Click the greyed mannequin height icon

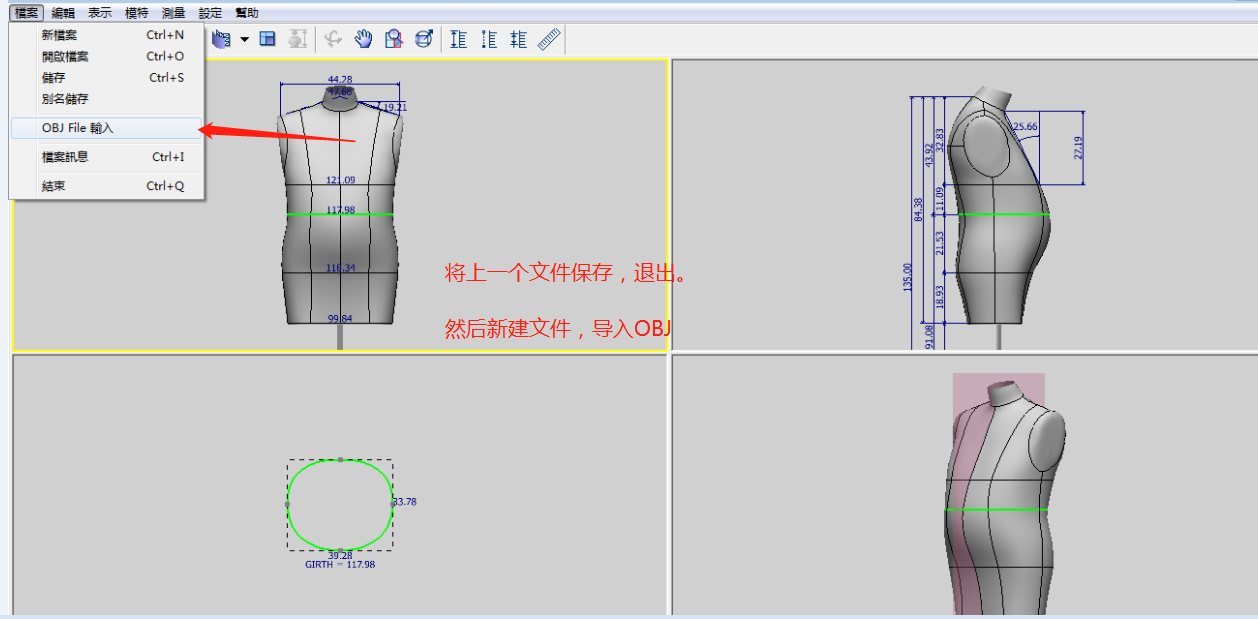pos(297,39)
